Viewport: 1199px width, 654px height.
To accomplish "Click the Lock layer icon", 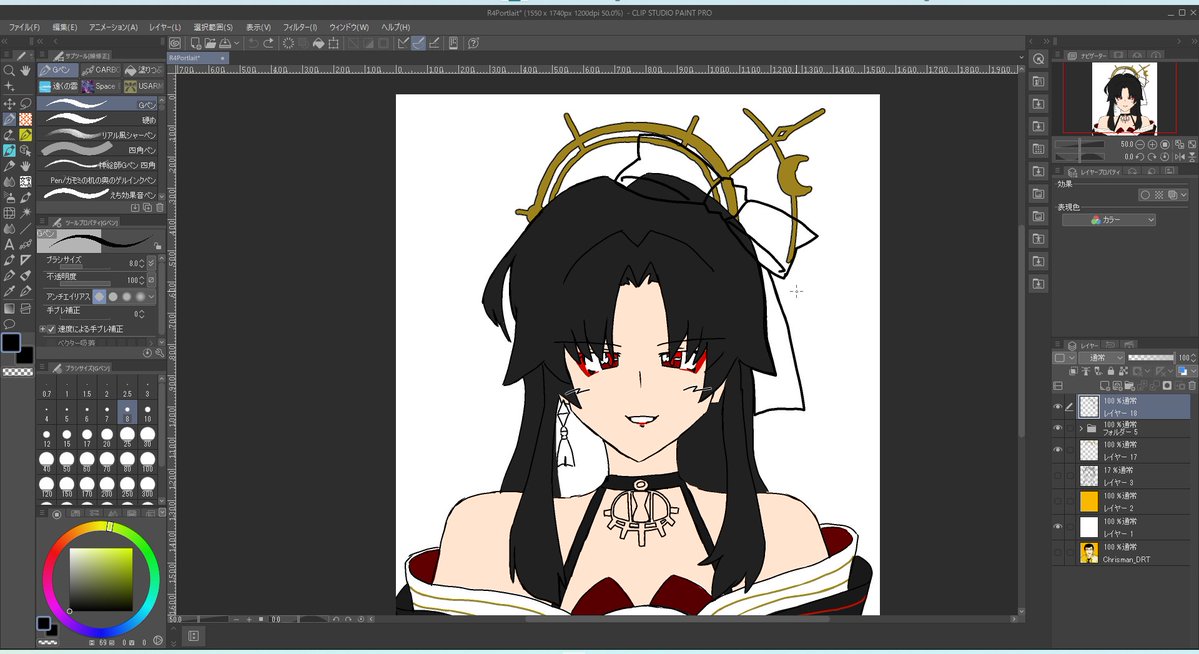I will pyautogui.click(x=1111, y=371).
